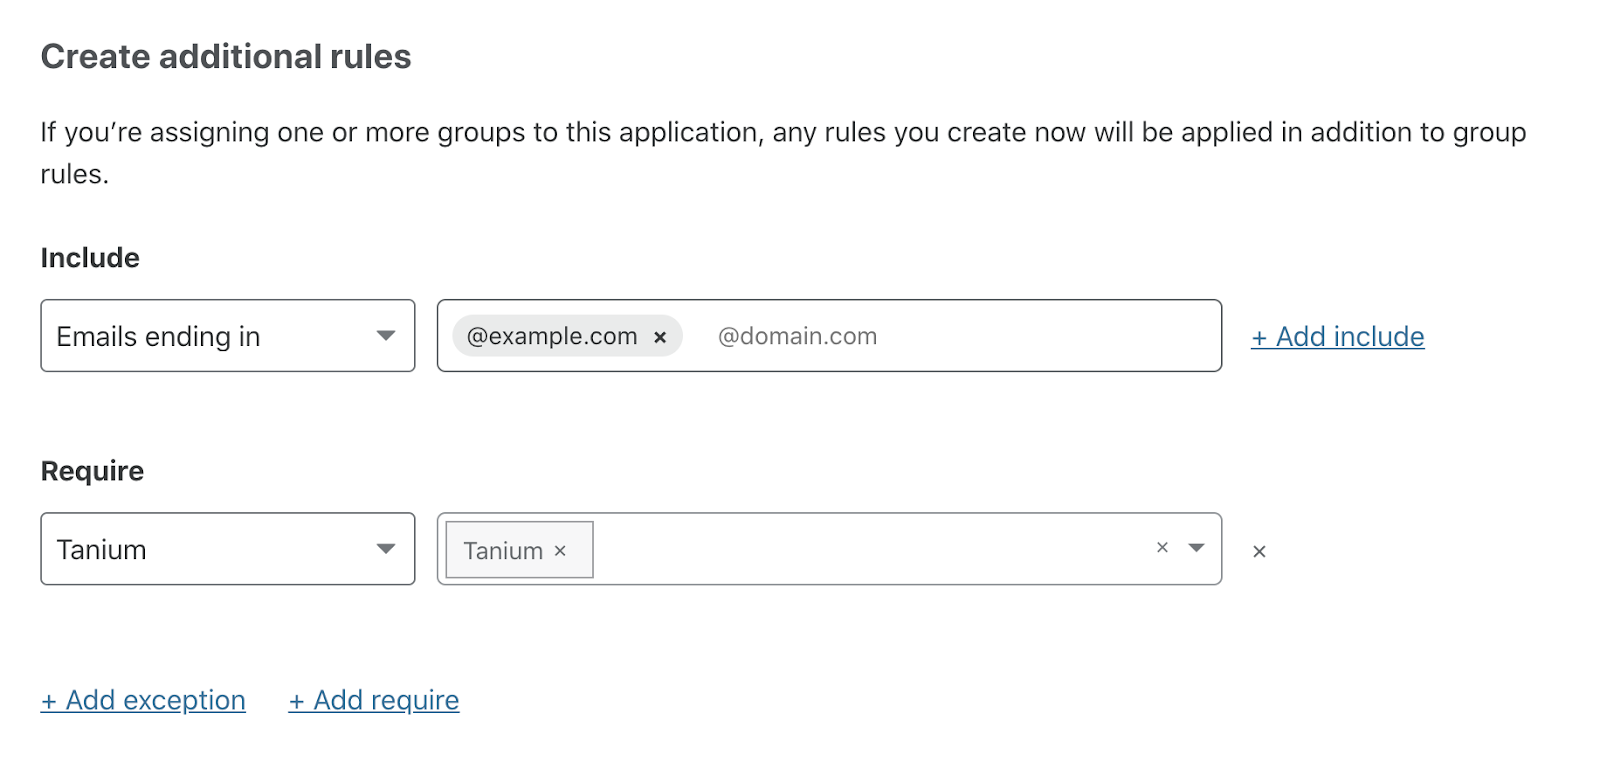Click the arrow on the 'Emails ending in' selector

coord(386,336)
